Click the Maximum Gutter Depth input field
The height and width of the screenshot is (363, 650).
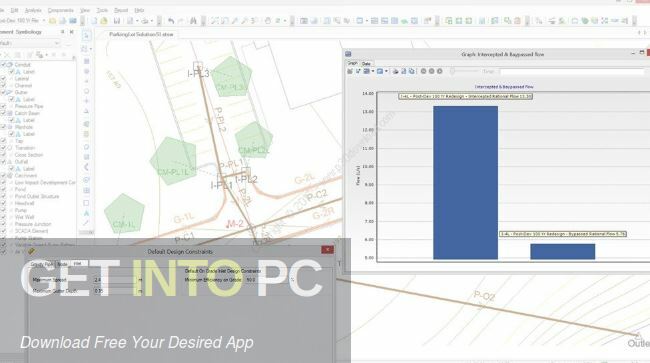(115, 291)
